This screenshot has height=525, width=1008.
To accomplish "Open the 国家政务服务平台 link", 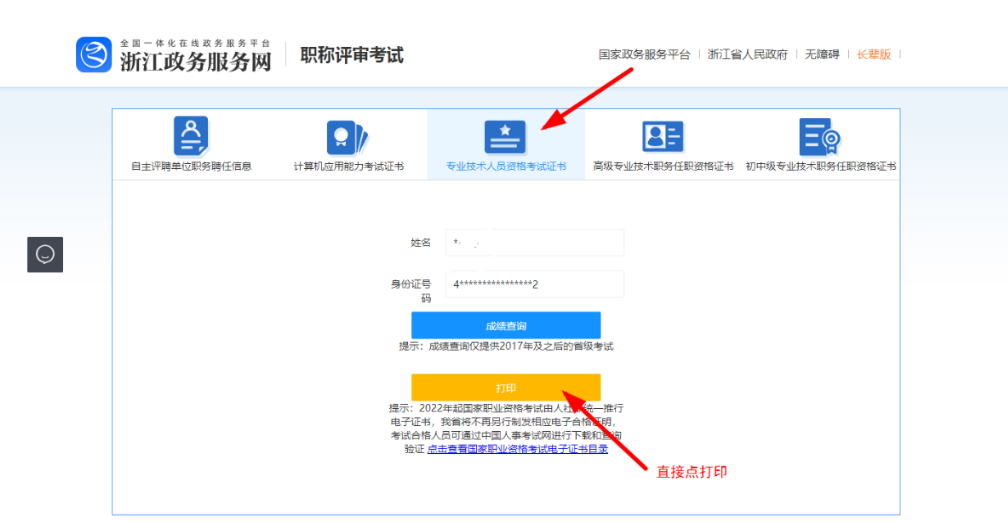I will pos(644,55).
